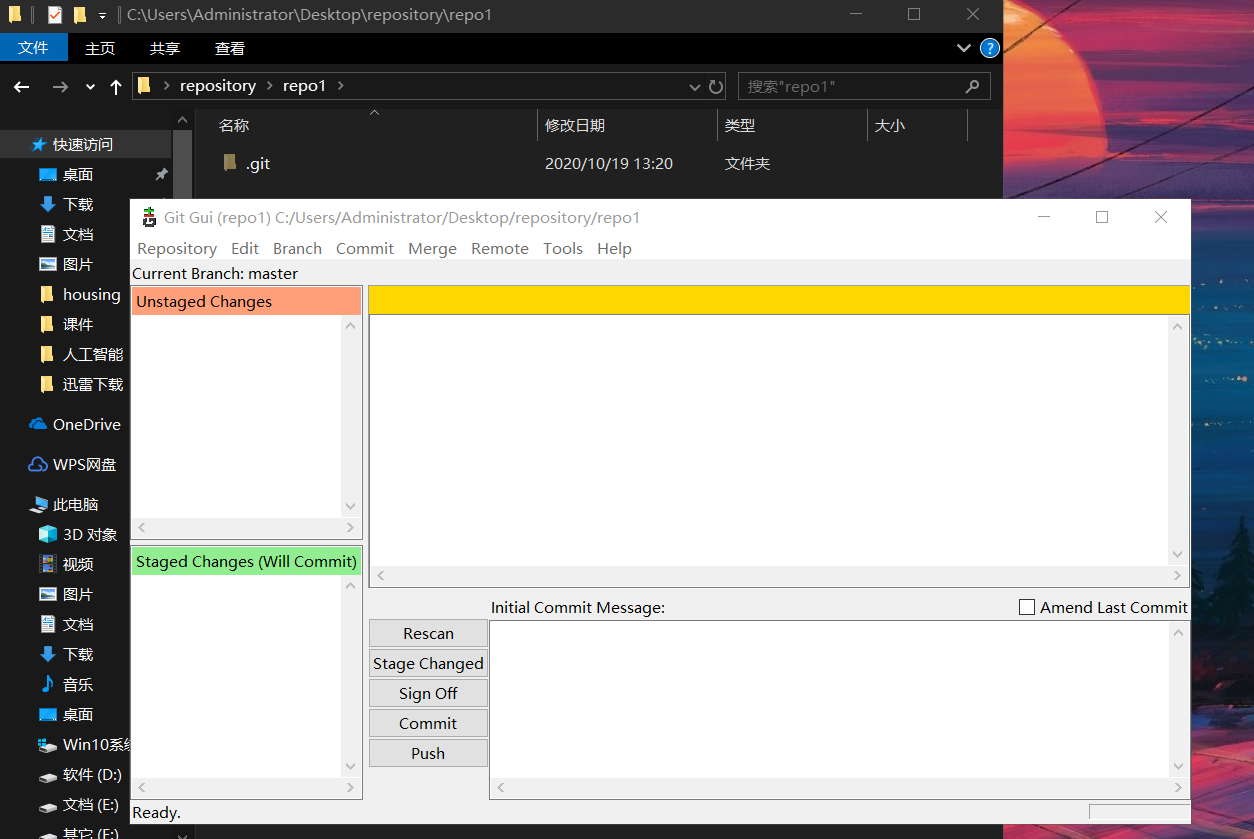Select the Unstaged Changes header

(x=246, y=301)
